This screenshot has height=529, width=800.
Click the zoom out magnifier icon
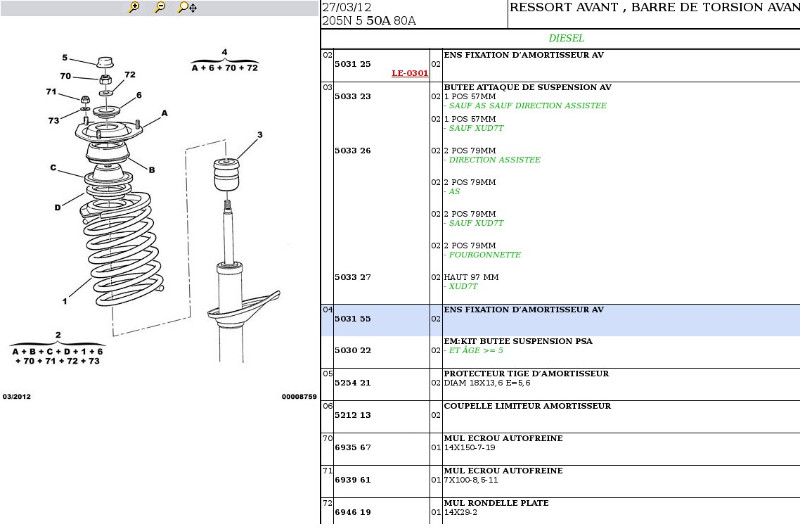tap(160, 7)
